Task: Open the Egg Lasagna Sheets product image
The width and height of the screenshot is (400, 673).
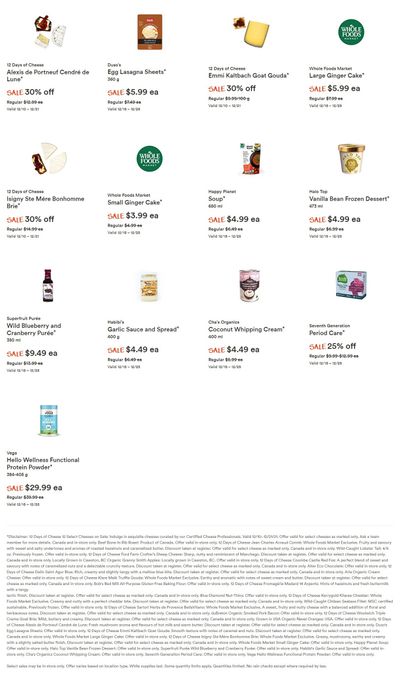Action: 150,32
